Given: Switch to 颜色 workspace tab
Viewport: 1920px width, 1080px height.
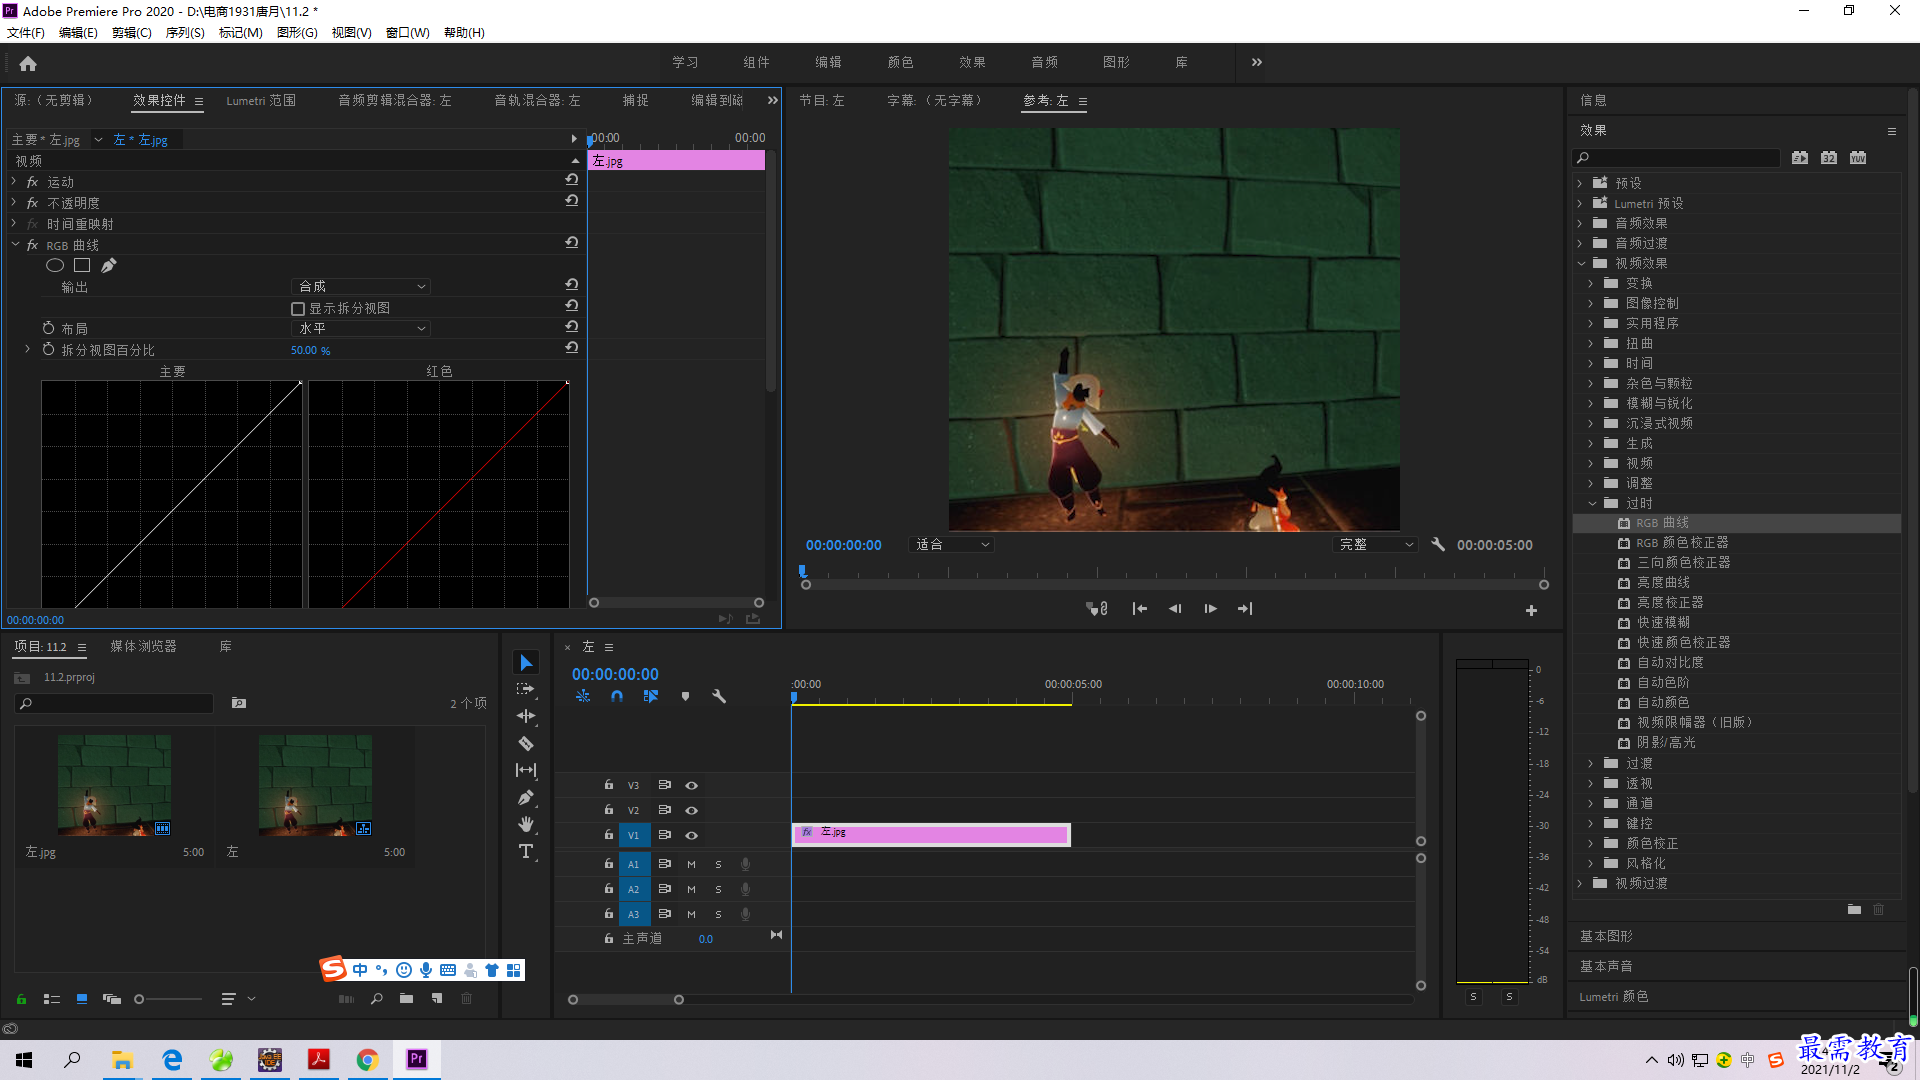Looking at the screenshot, I should pyautogui.click(x=900, y=62).
